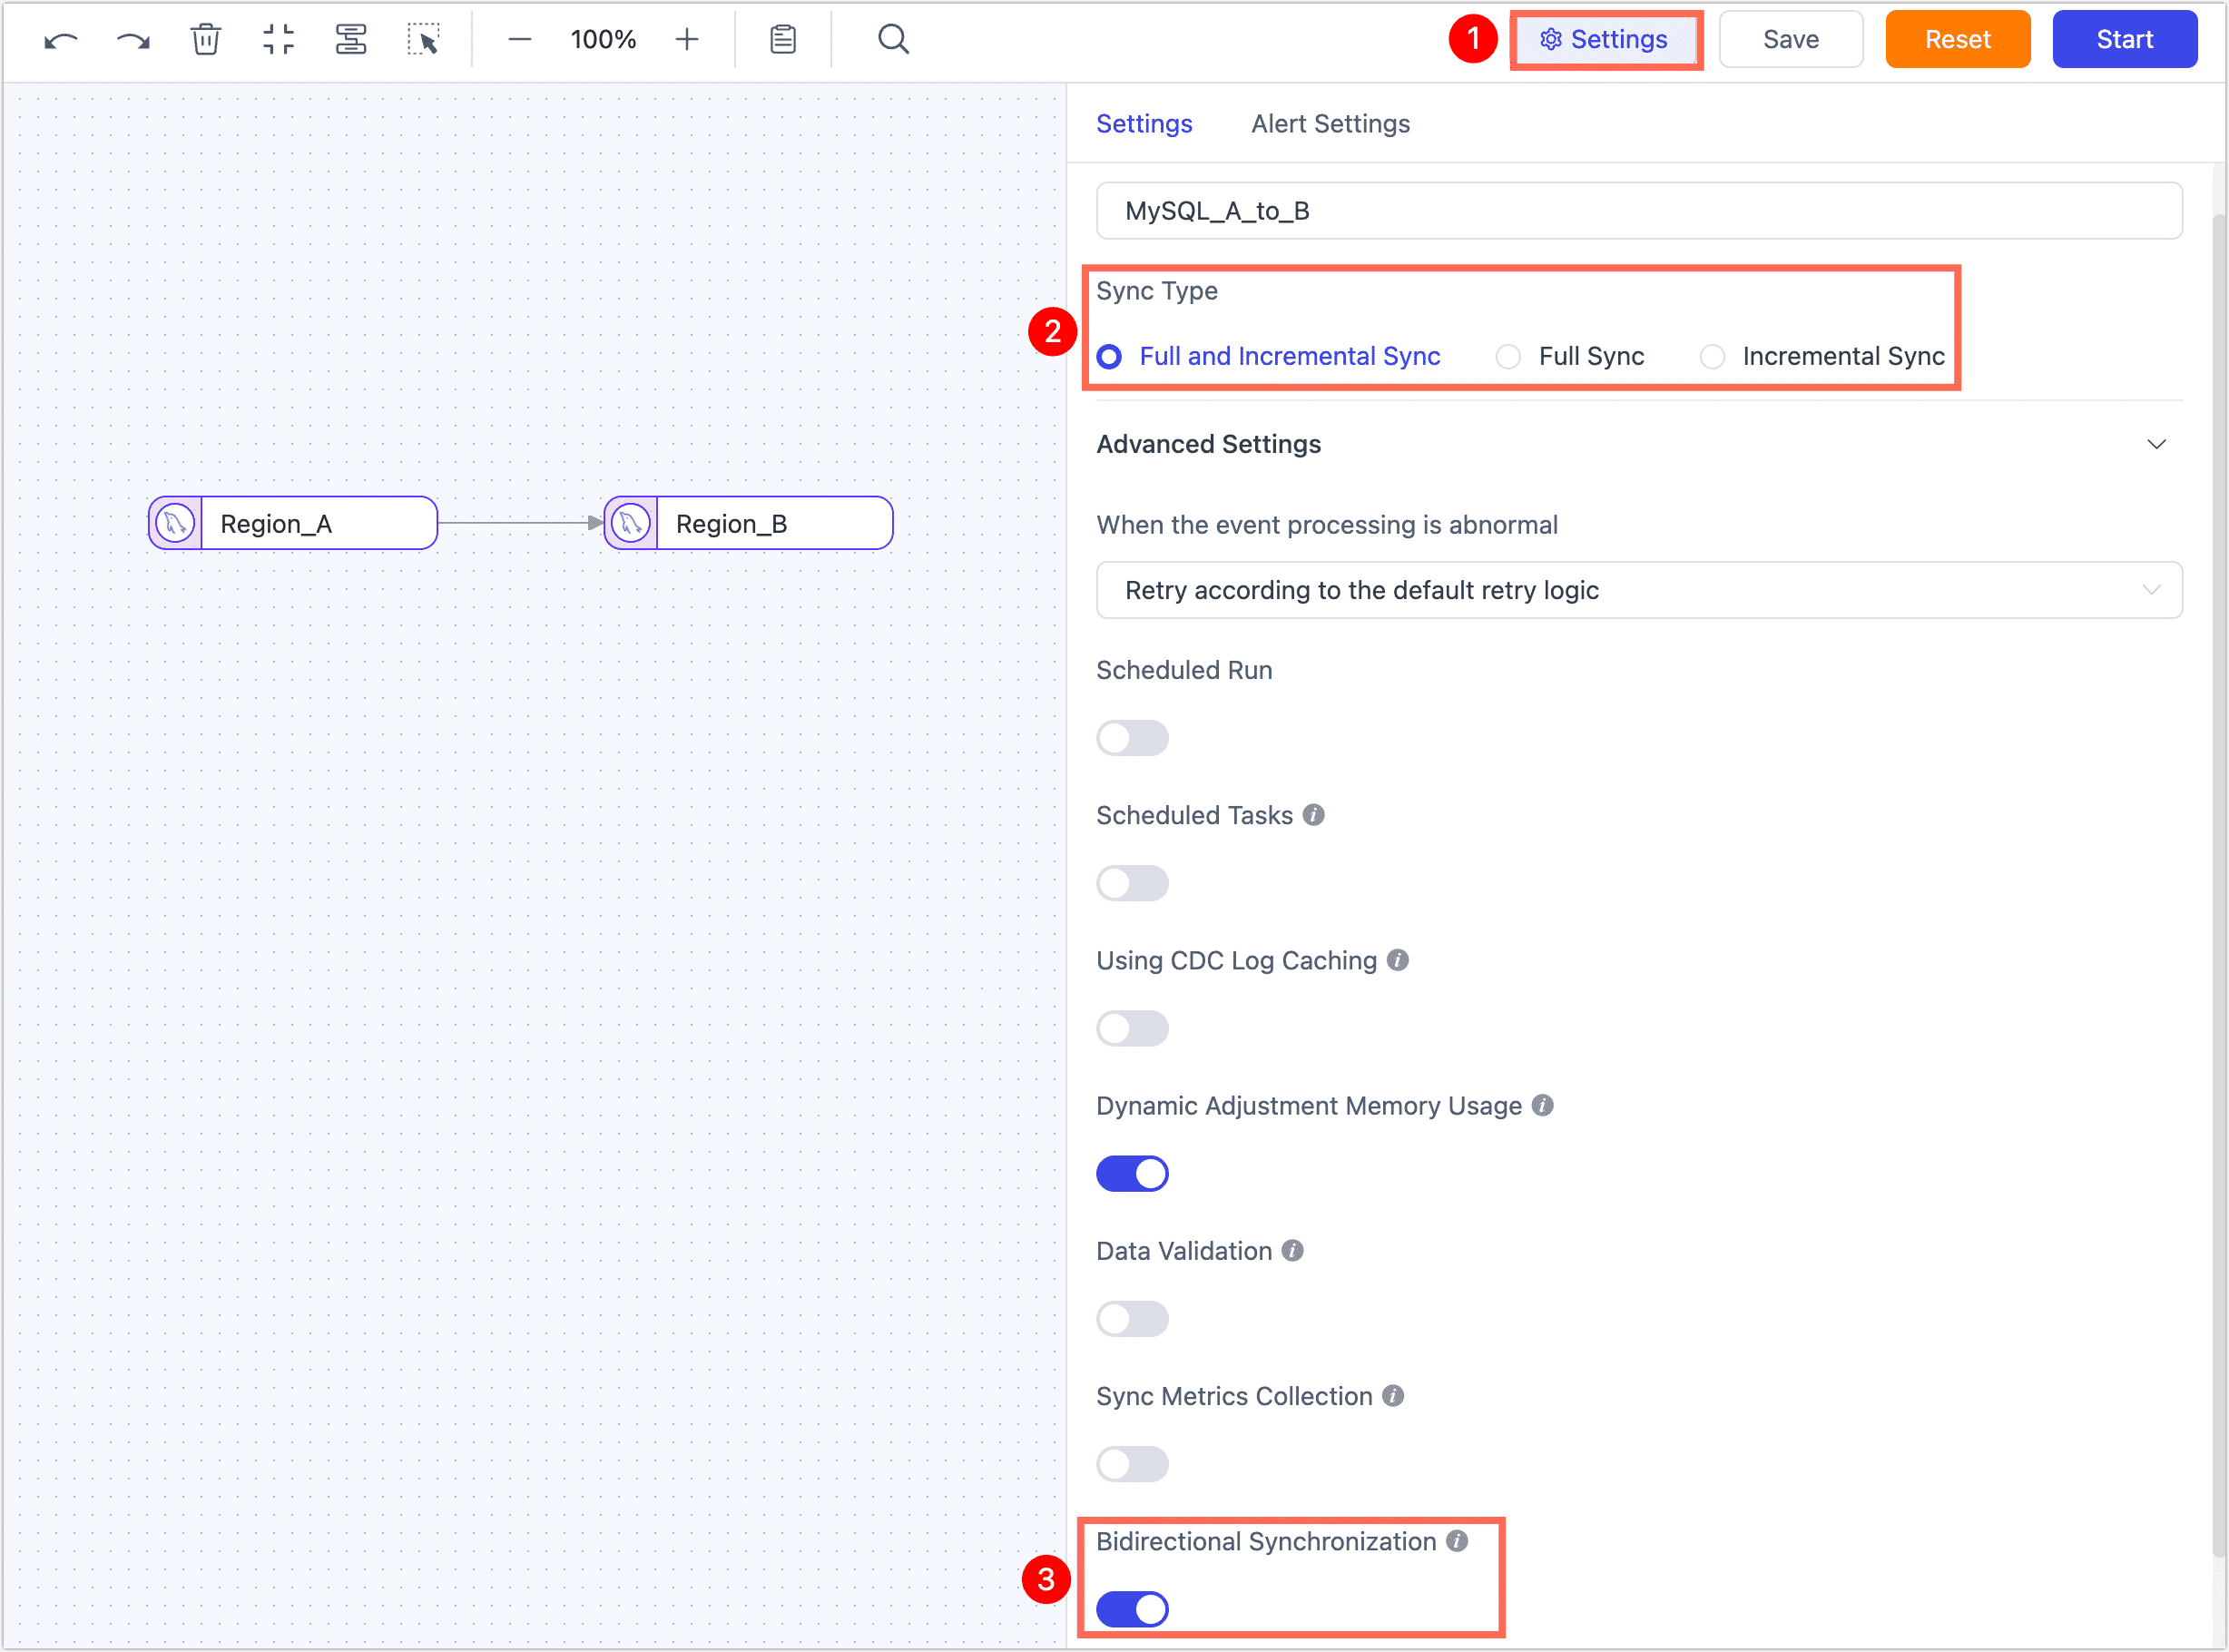
Task: Click the Reset button
Action: coord(1956,39)
